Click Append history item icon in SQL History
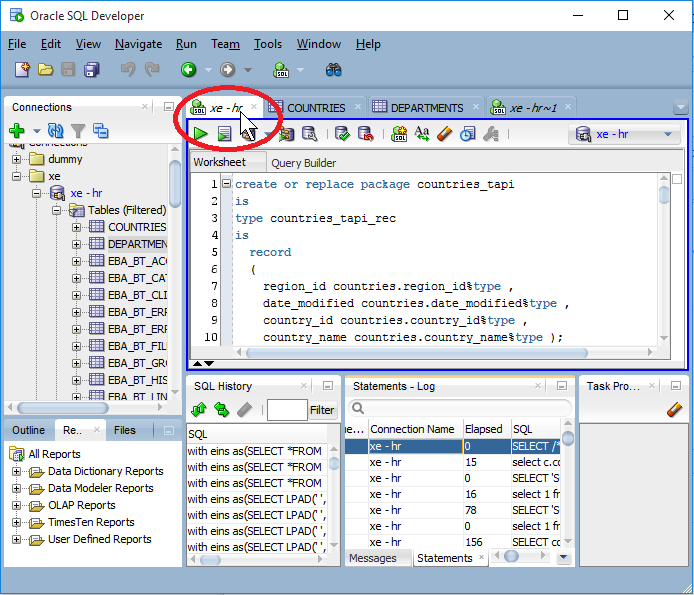 (199, 410)
